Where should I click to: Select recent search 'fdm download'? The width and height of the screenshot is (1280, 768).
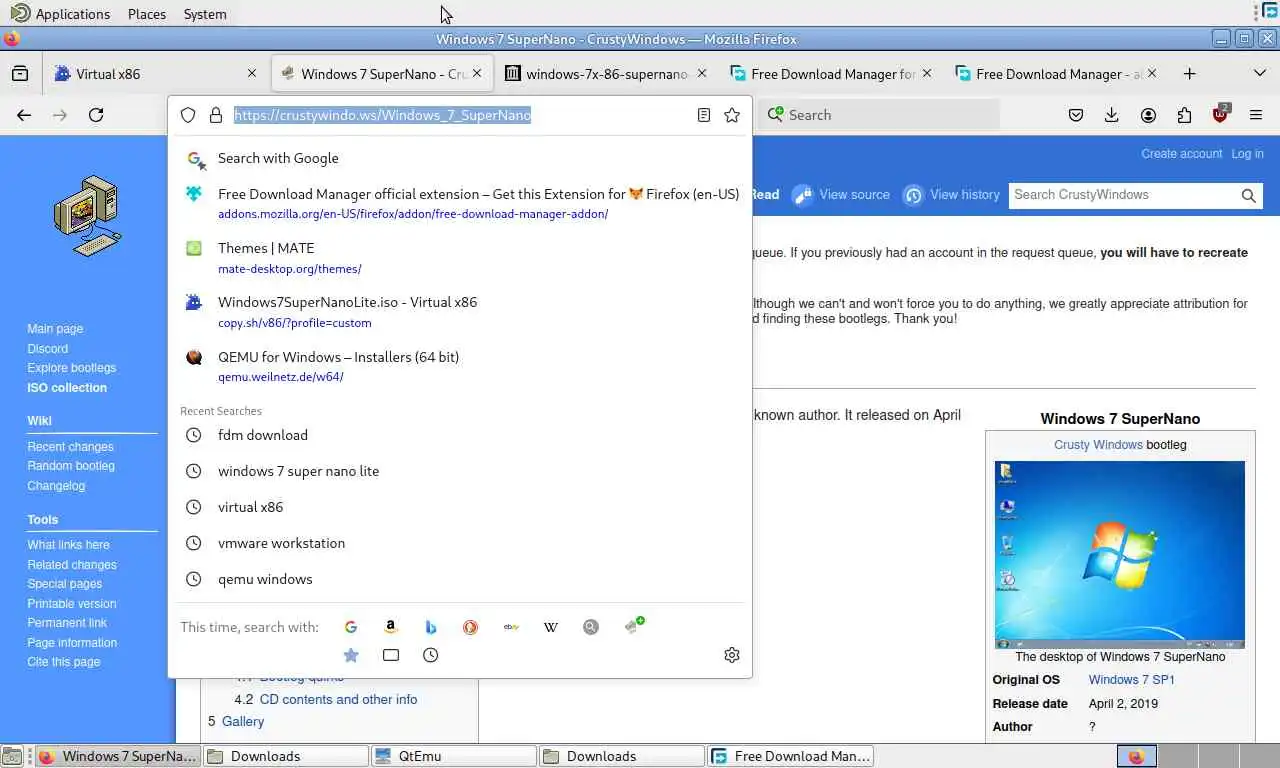(460, 435)
